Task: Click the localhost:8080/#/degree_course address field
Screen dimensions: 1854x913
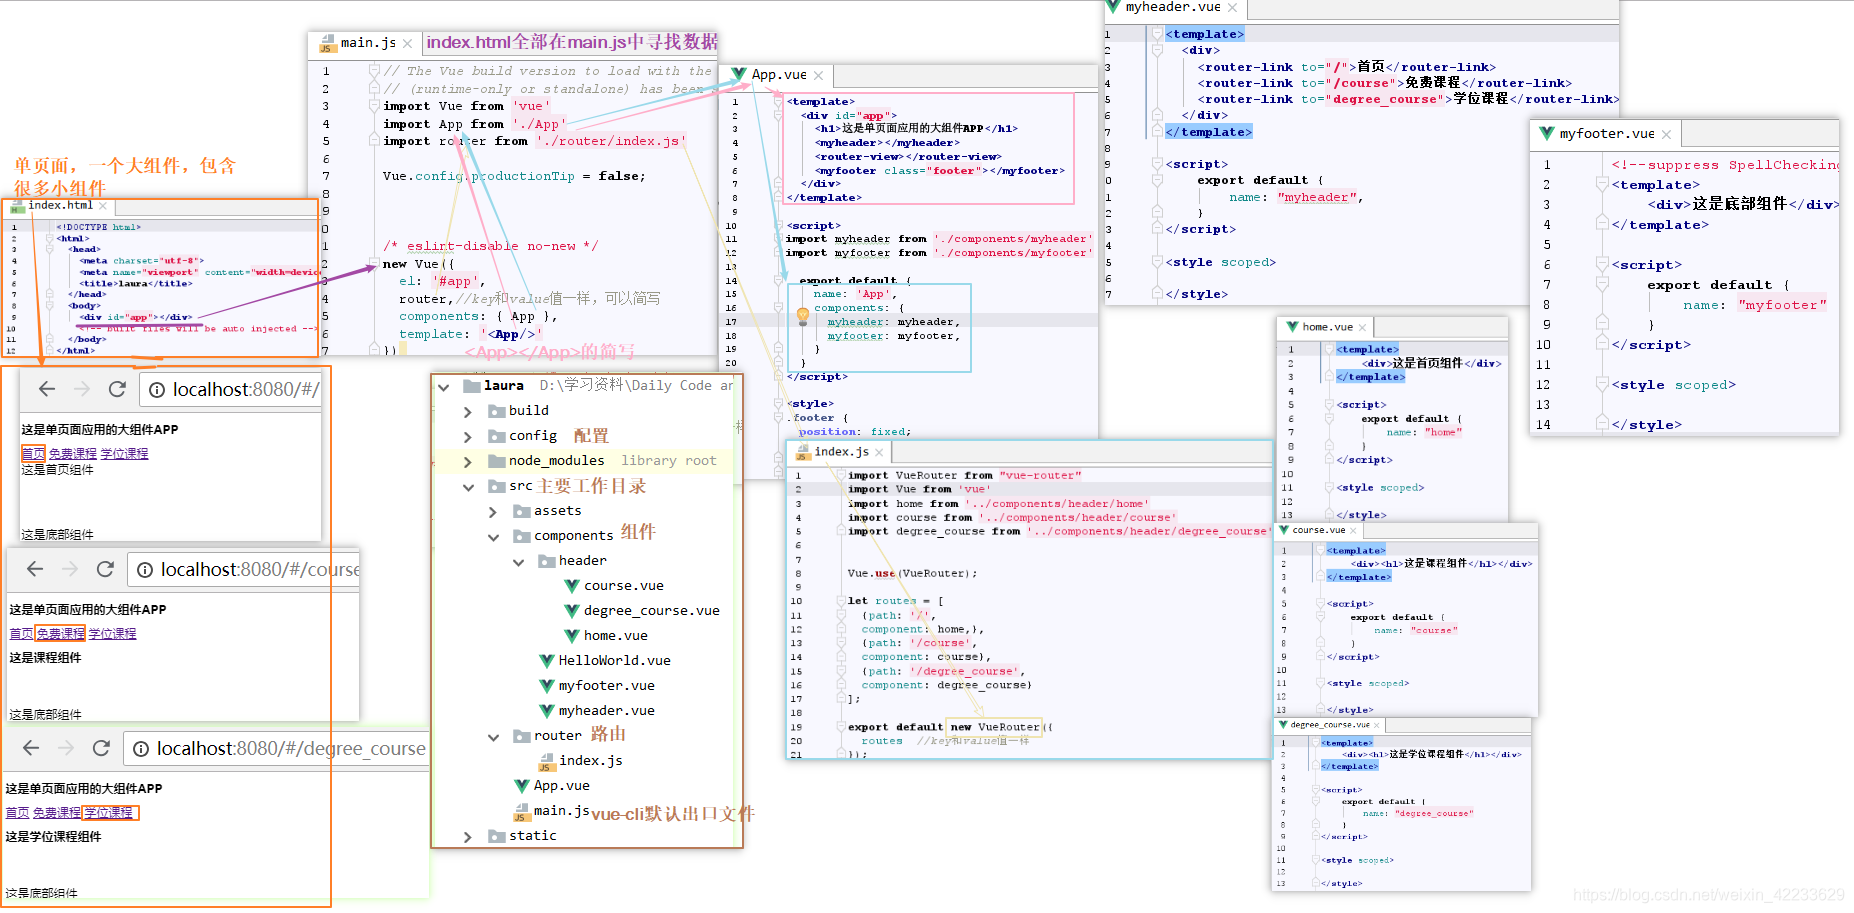Action: (x=276, y=749)
